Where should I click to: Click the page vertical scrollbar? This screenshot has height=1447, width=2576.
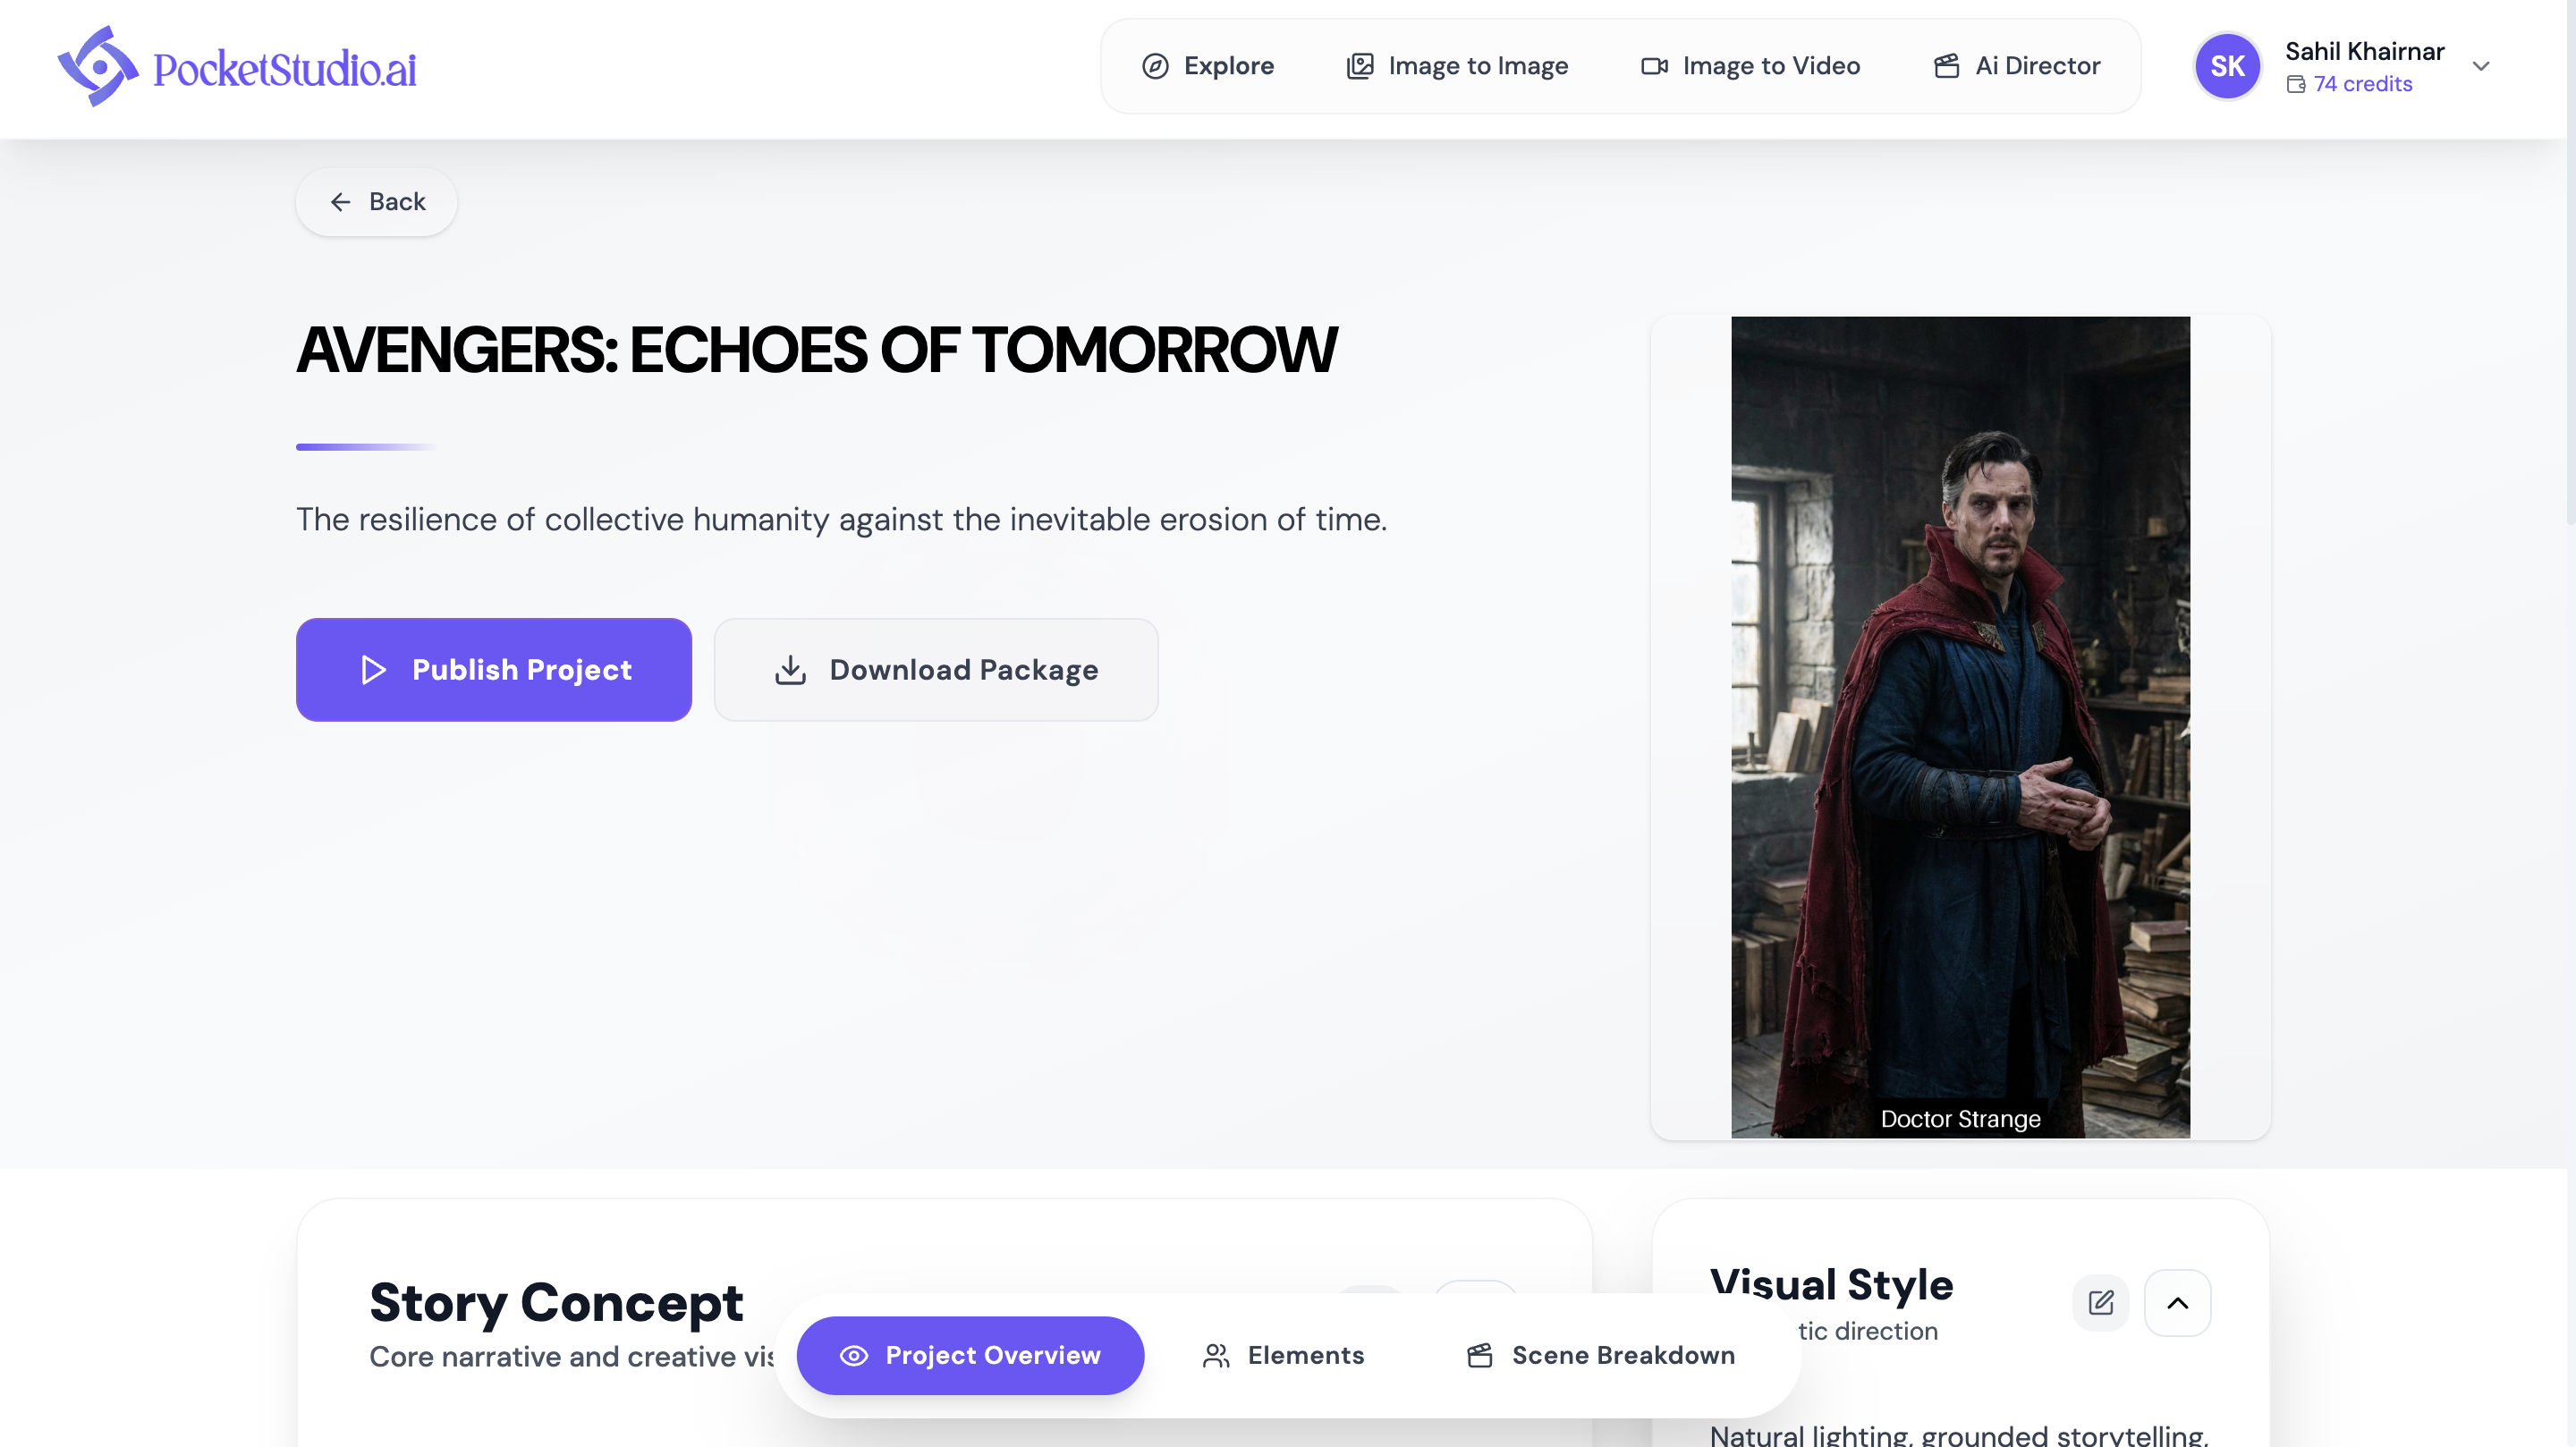click(x=2570, y=260)
